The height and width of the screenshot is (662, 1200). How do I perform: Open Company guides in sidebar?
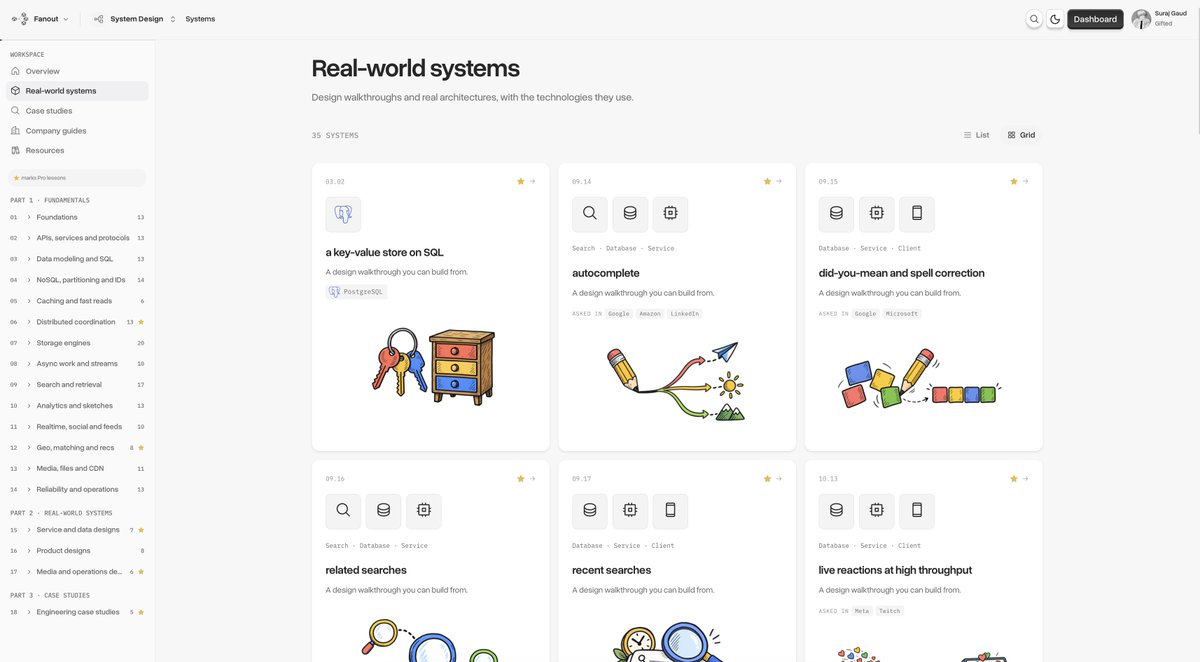coord(77,130)
